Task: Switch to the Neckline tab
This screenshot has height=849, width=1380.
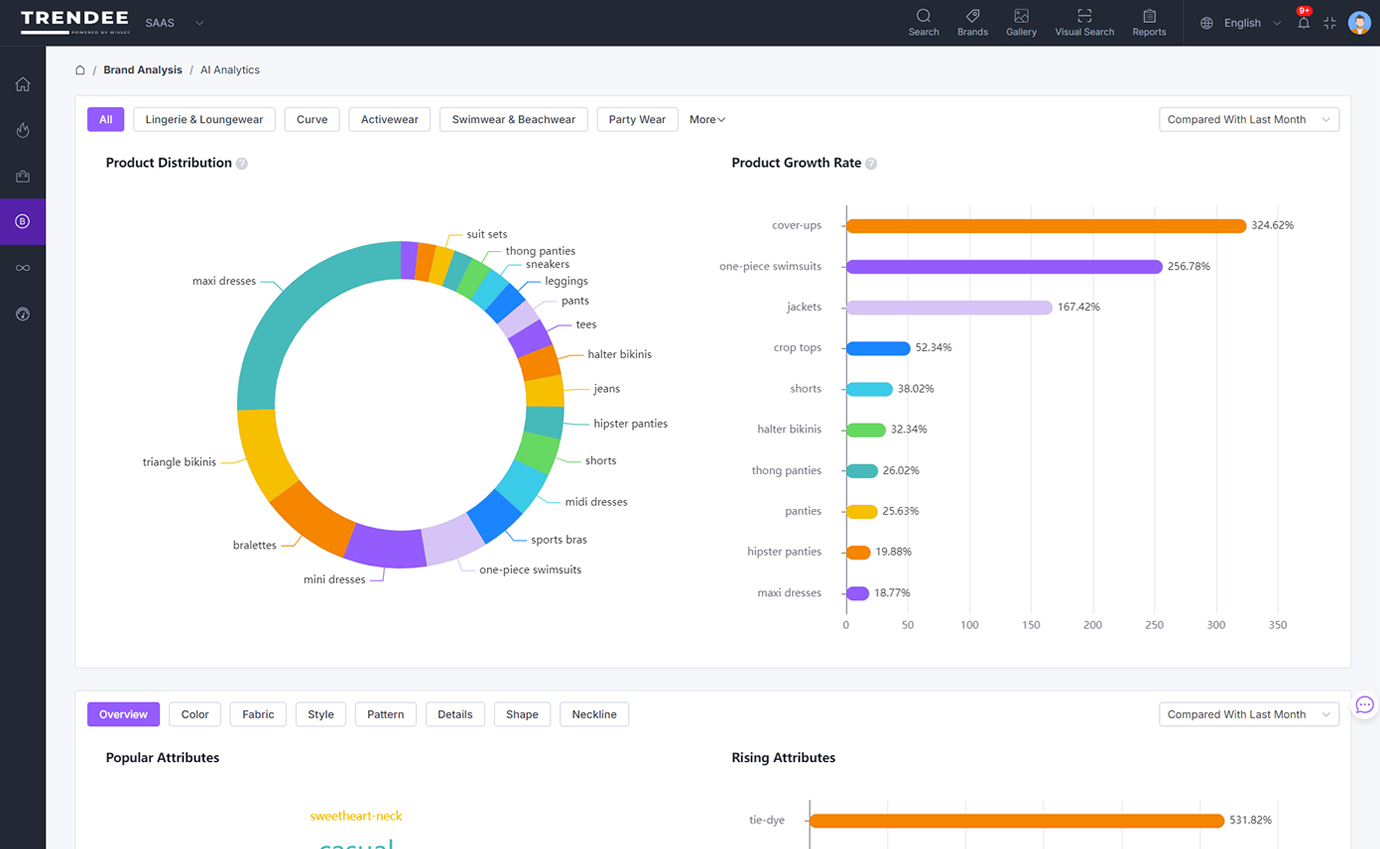Action: [594, 715]
